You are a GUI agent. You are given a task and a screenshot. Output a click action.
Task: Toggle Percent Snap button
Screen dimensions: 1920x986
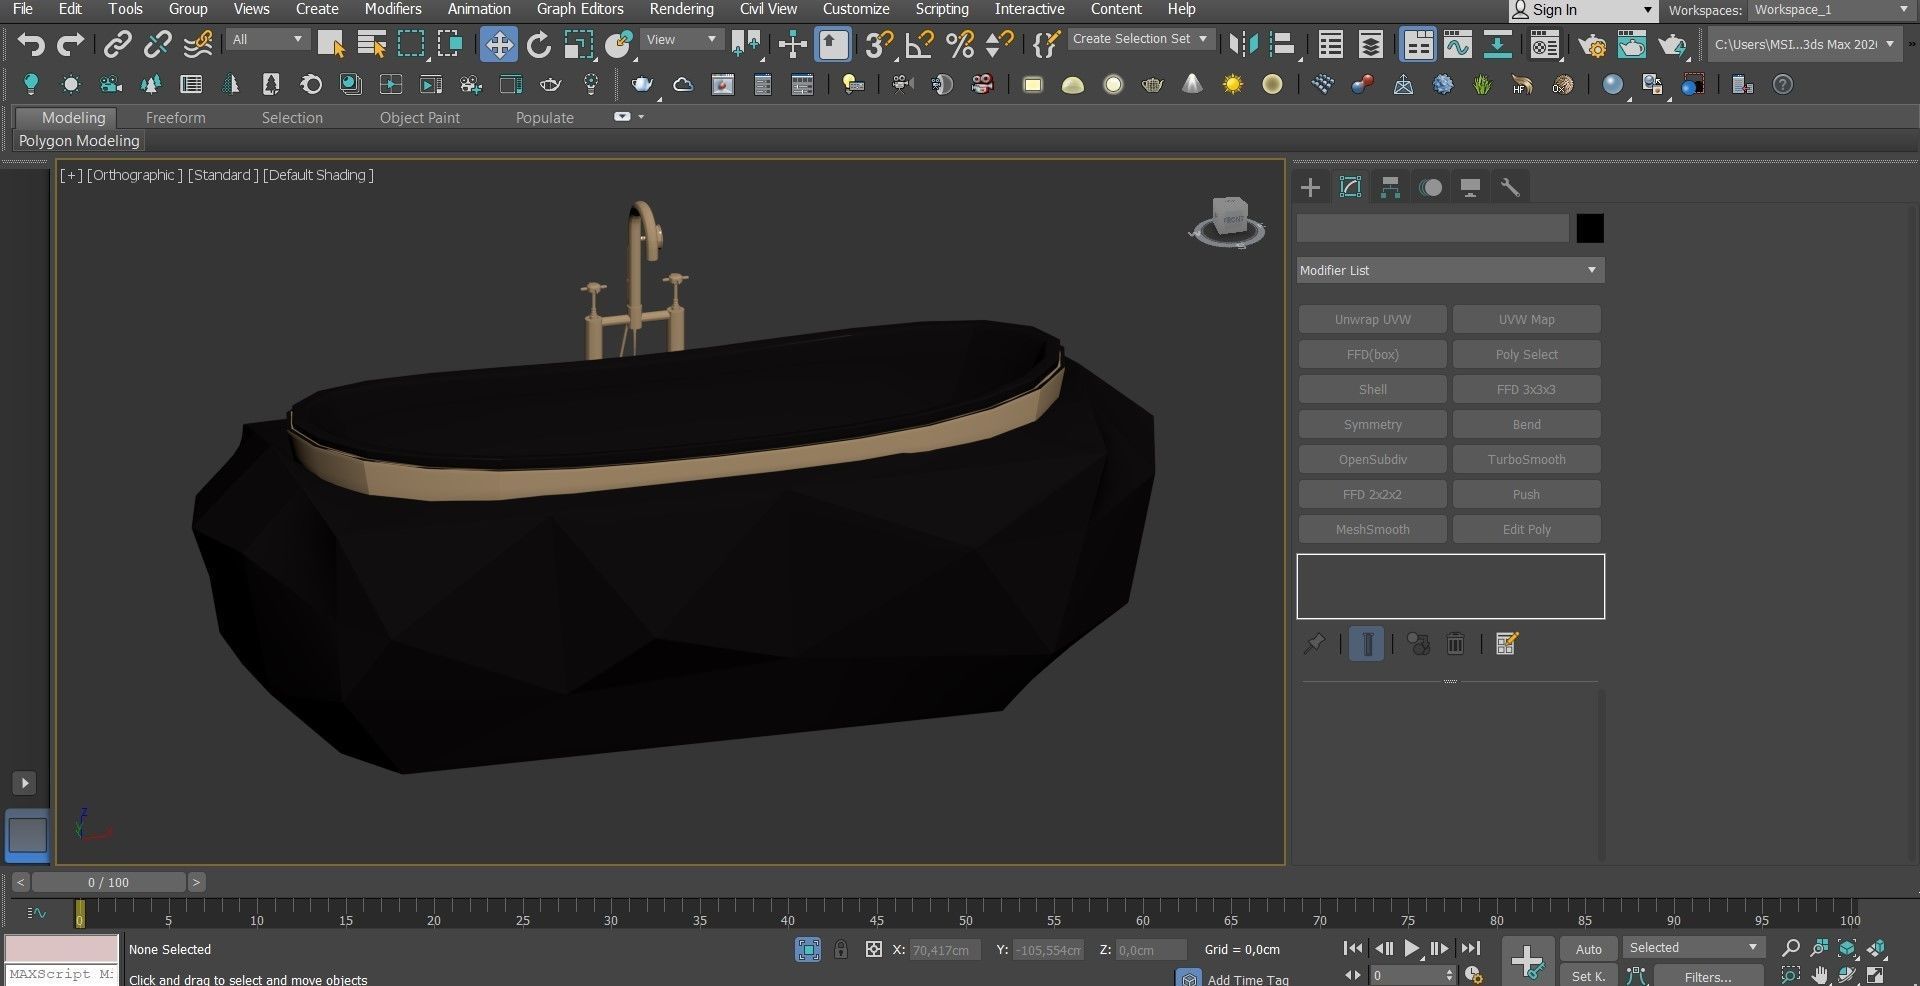(x=959, y=44)
